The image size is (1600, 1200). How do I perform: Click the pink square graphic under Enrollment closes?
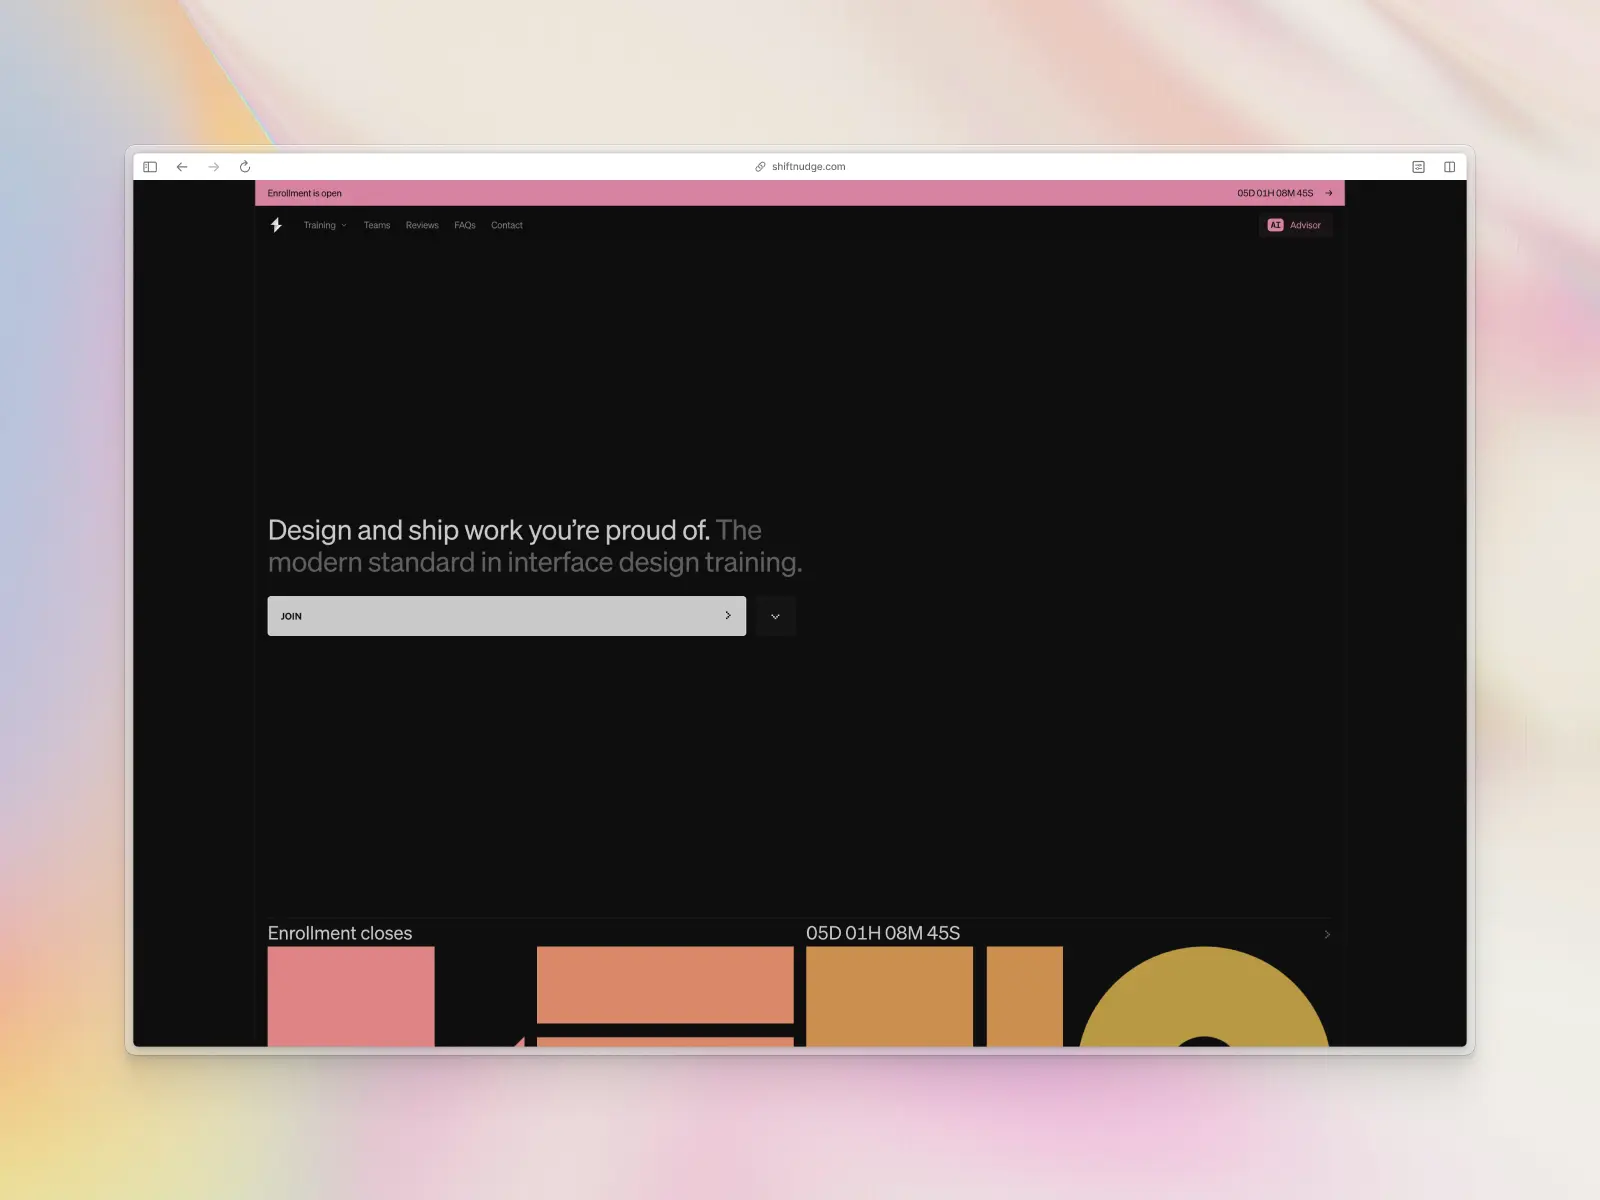point(351,996)
